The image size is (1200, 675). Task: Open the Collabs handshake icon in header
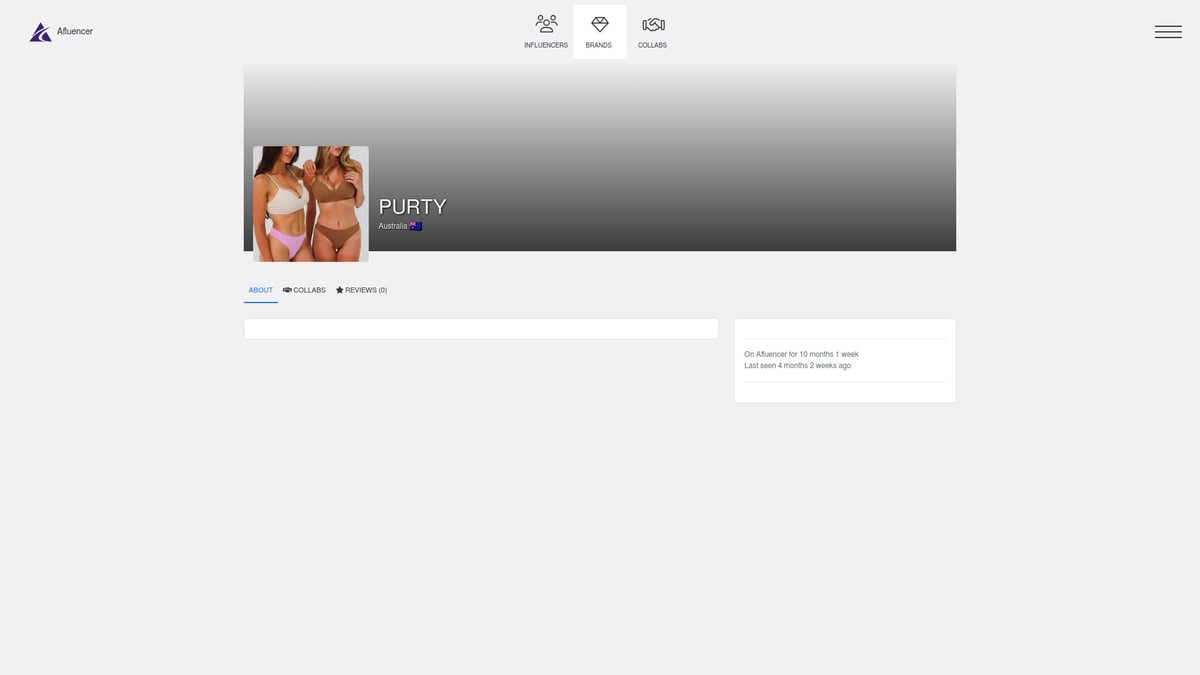[x=653, y=24]
